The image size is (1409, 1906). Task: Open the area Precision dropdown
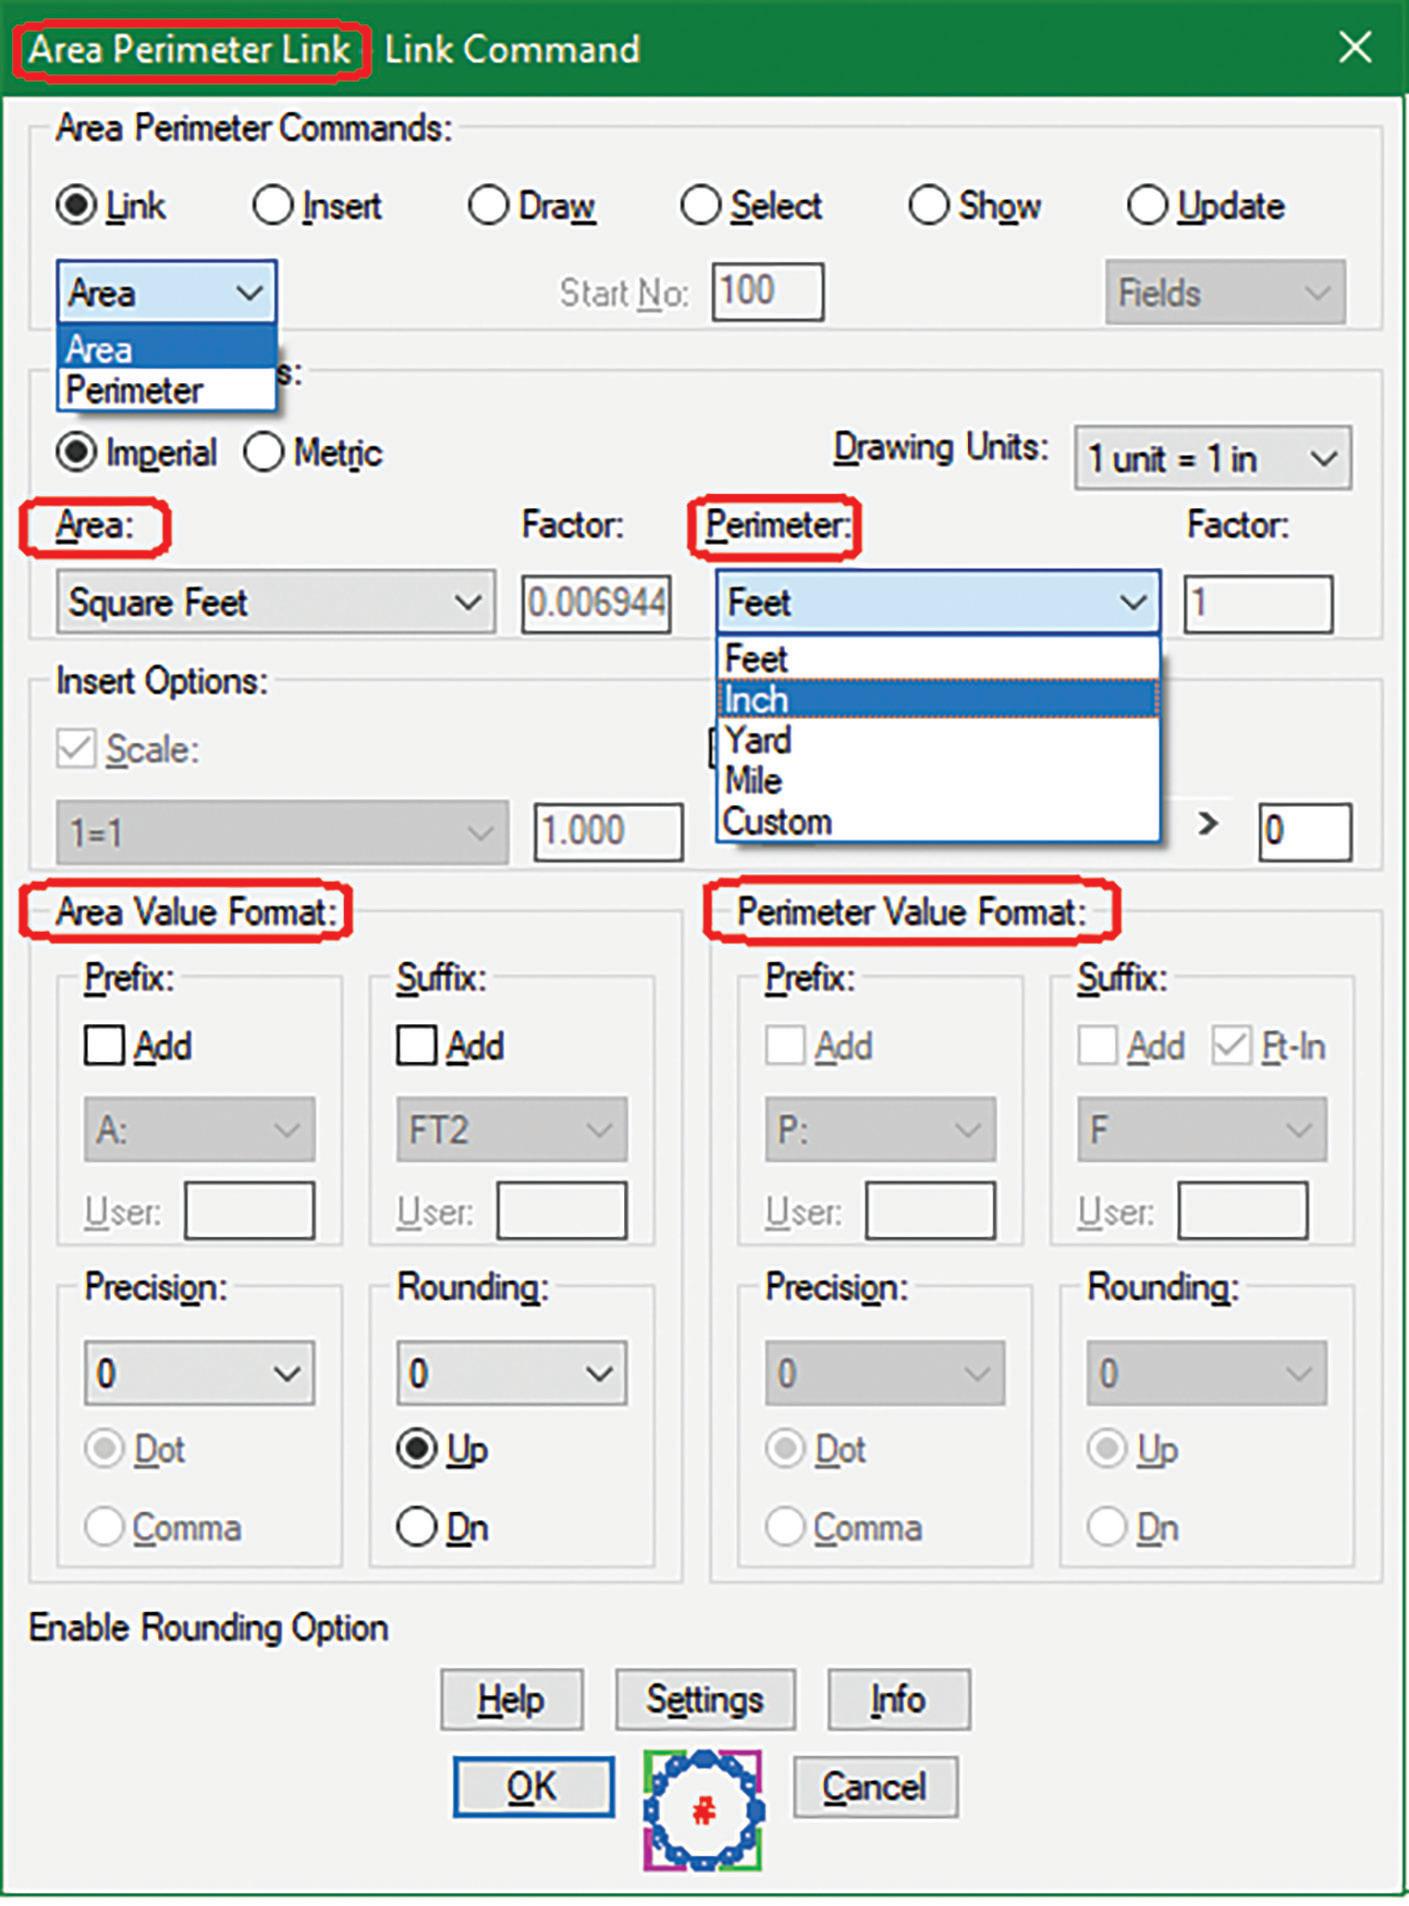[199, 1373]
